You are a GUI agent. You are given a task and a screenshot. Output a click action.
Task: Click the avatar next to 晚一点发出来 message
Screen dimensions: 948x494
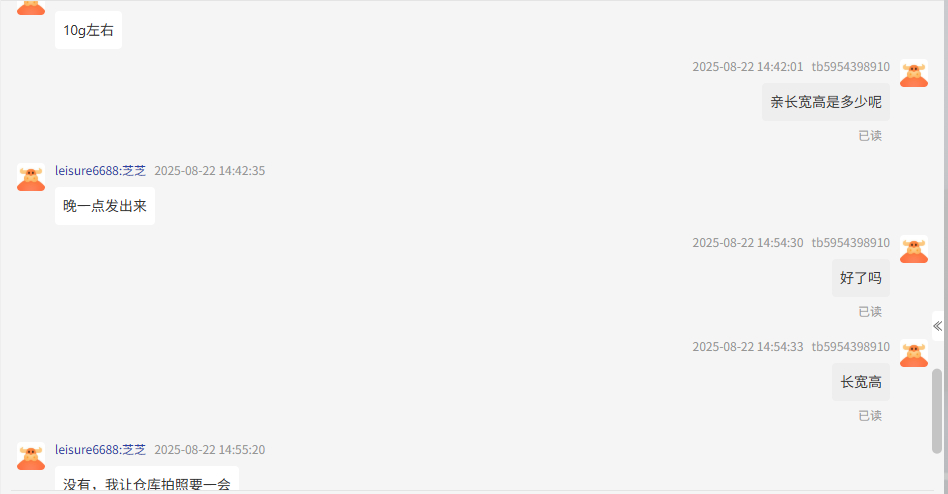point(31,177)
